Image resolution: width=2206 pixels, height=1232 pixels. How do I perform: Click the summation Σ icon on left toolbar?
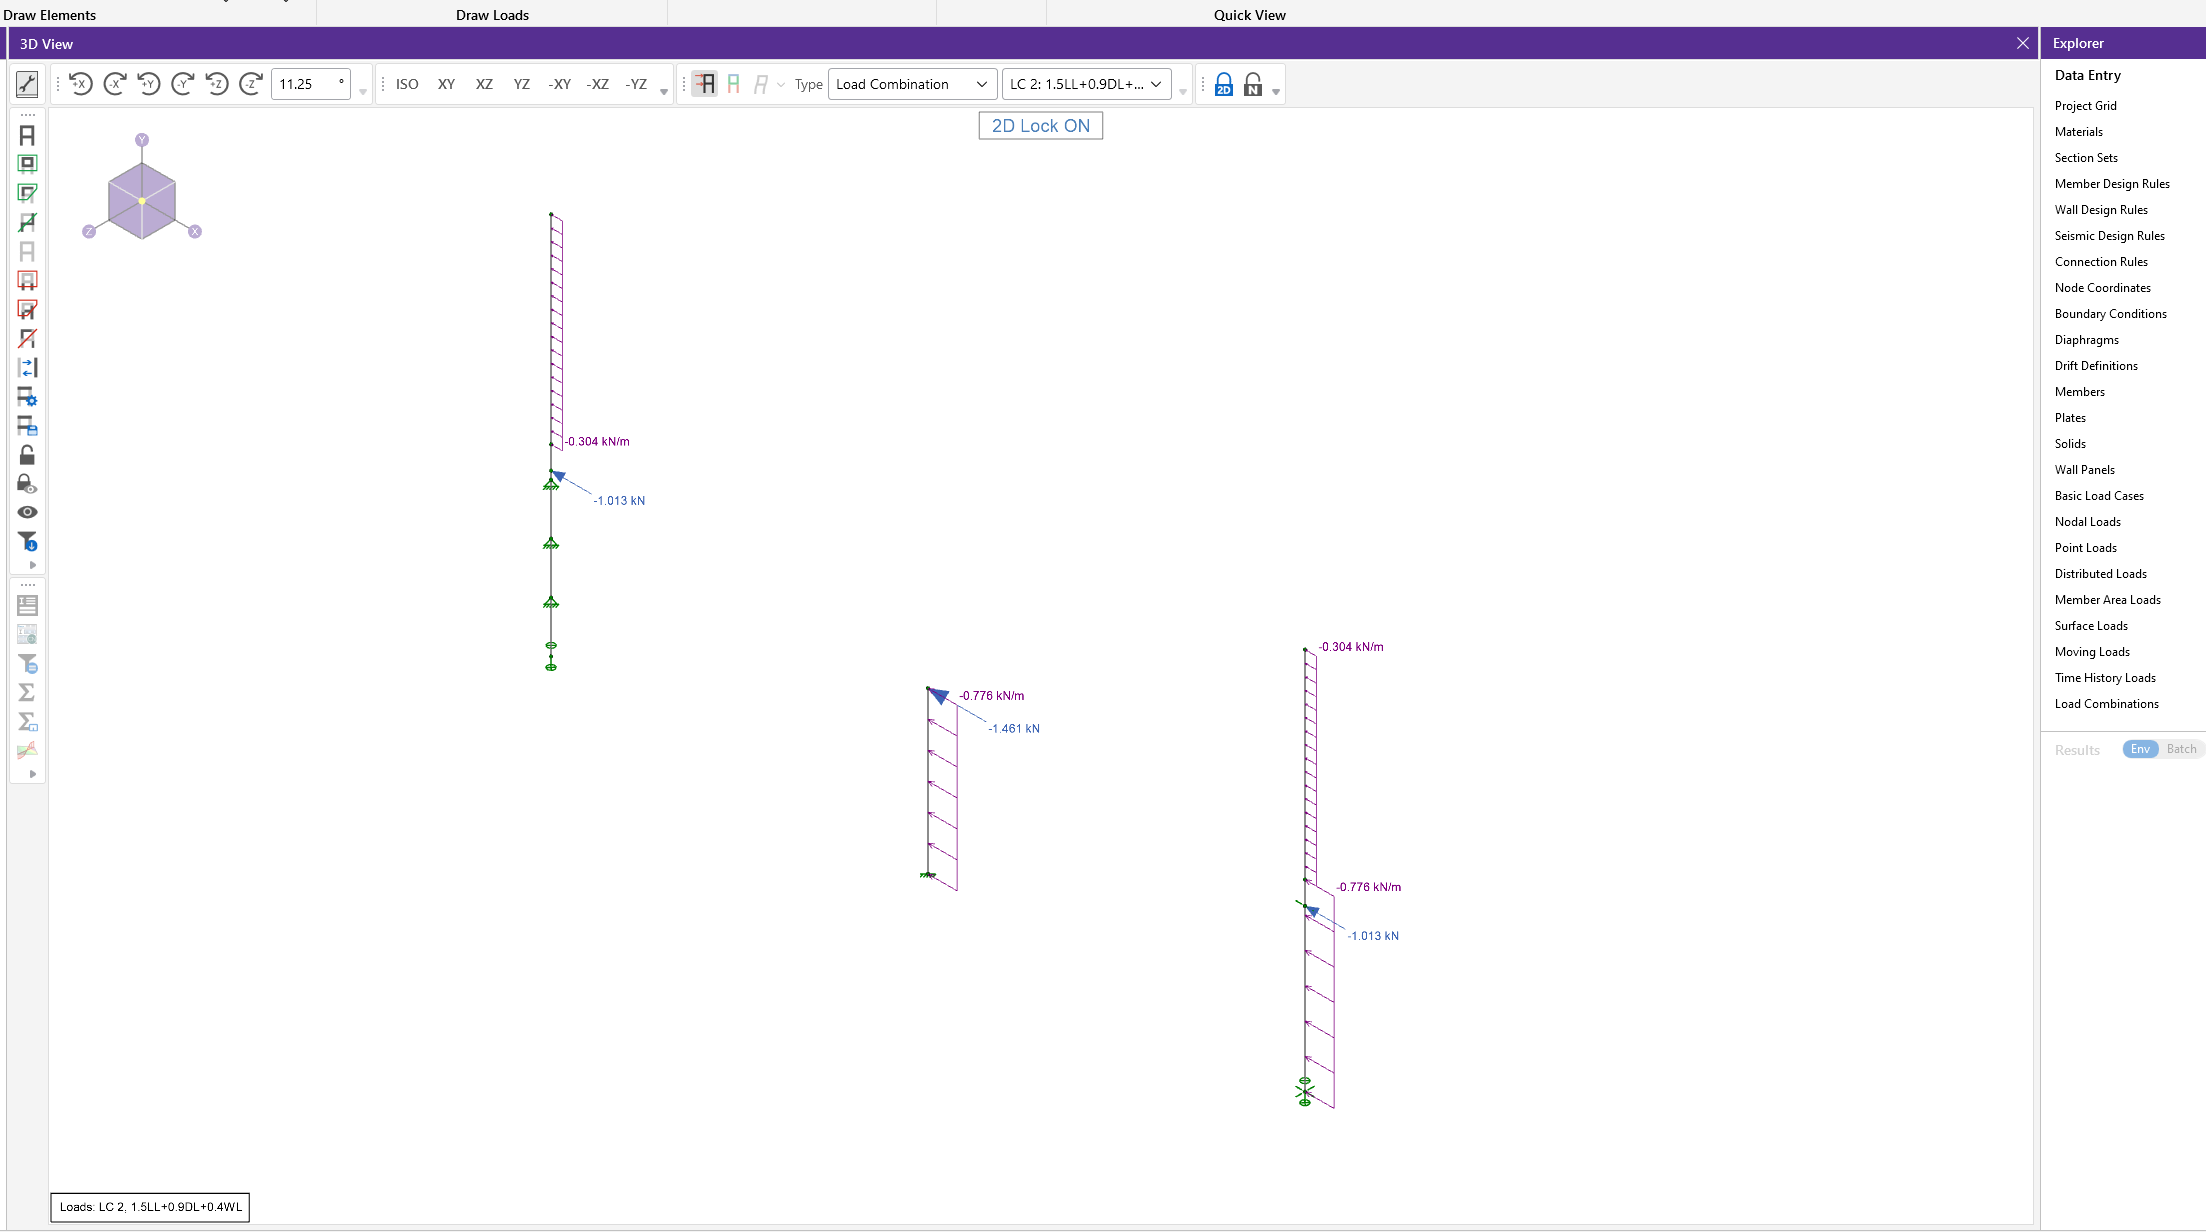click(27, 692)
